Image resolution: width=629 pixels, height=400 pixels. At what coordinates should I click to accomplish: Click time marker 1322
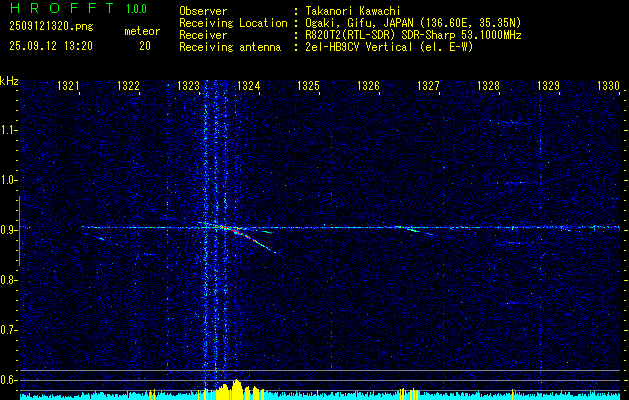click(128, 86)
